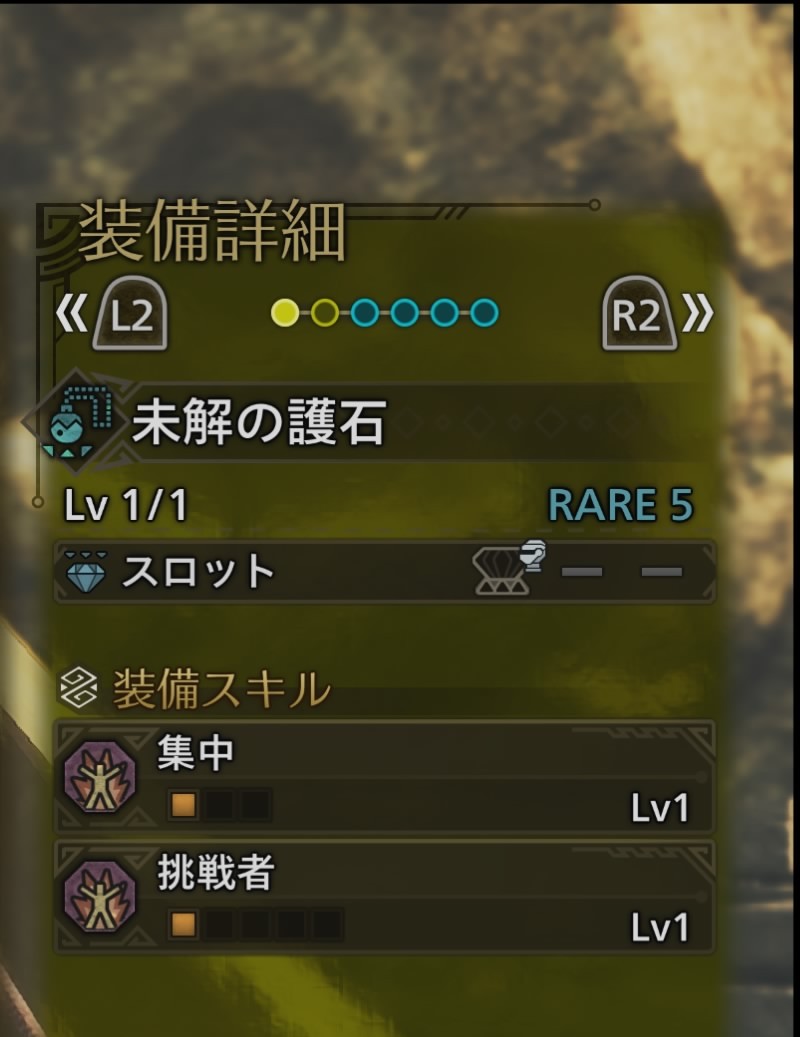800x1037 pixels.
Task: Click the R2 shoulder button icon
Action: tap(639, 314)
